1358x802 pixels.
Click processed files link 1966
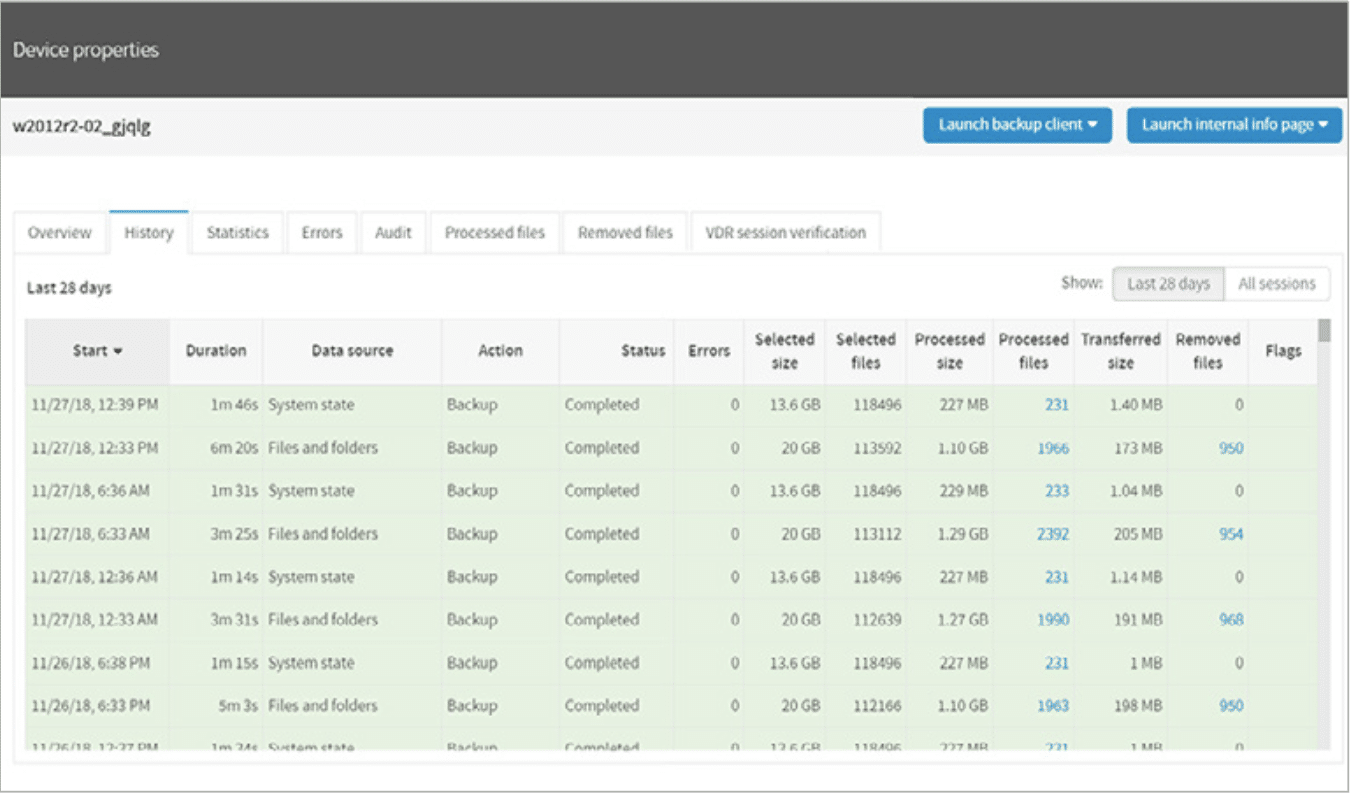click(x=1052, y=448)
